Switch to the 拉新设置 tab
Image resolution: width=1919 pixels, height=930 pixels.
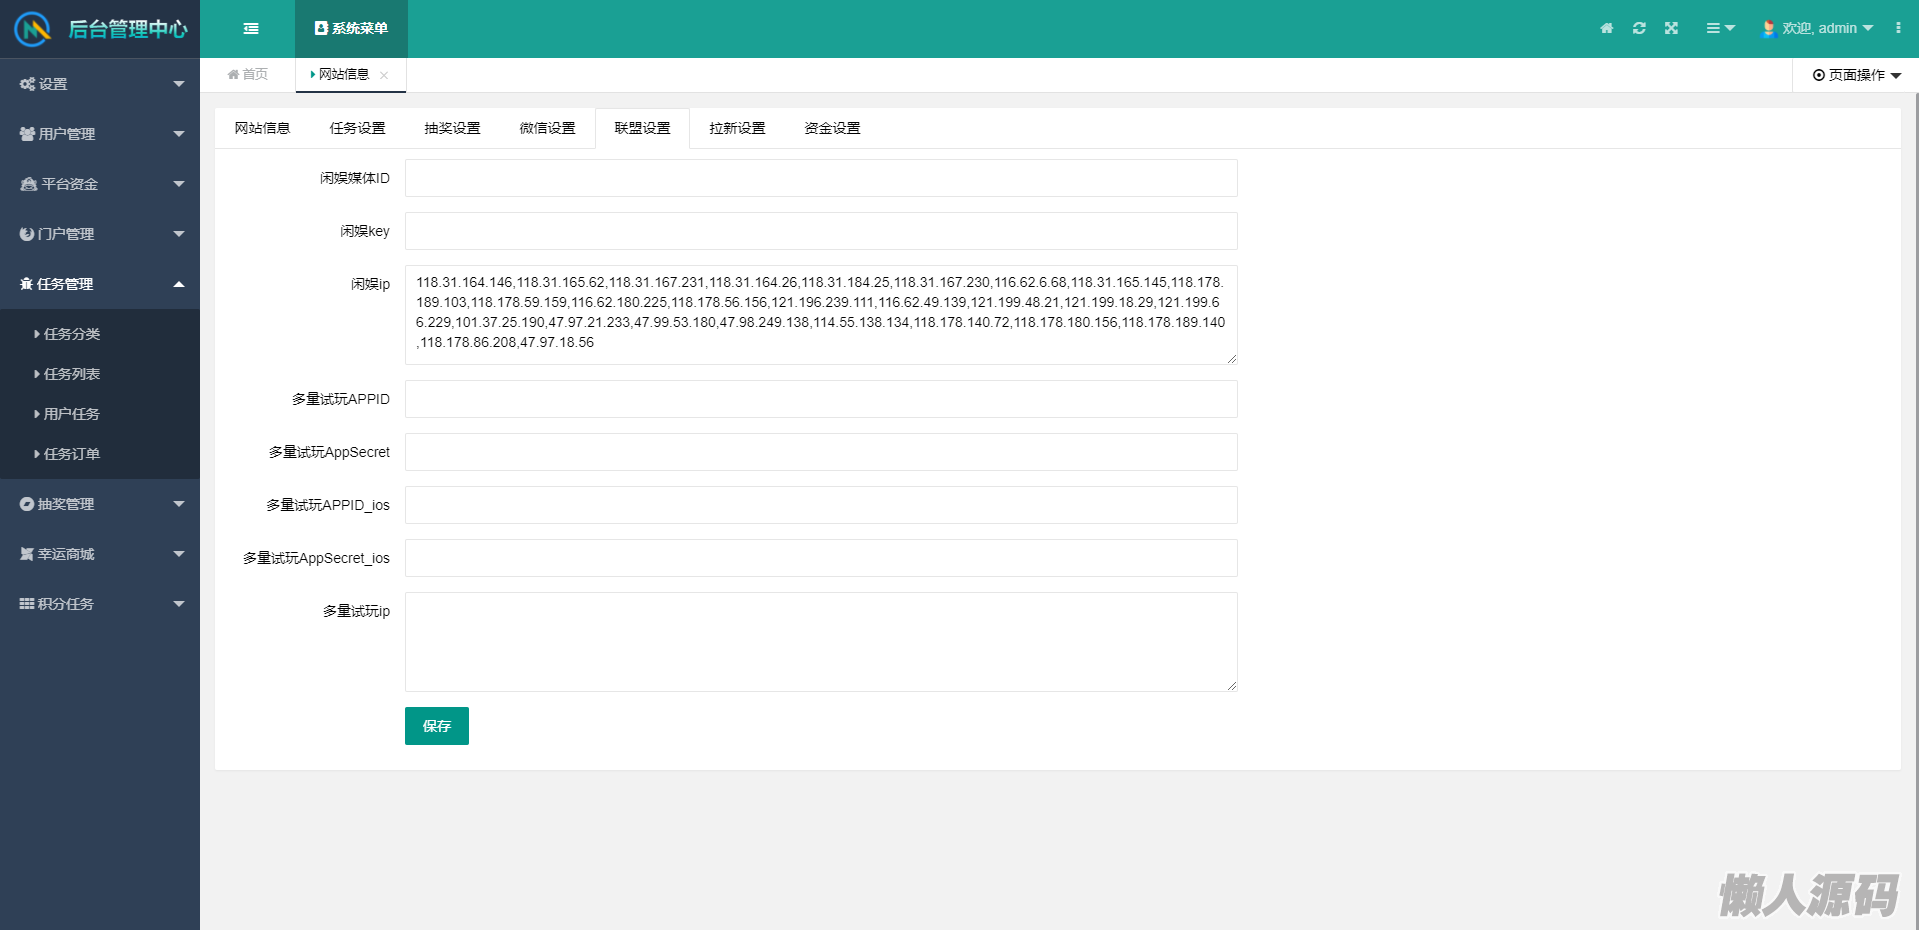(737, 128)
